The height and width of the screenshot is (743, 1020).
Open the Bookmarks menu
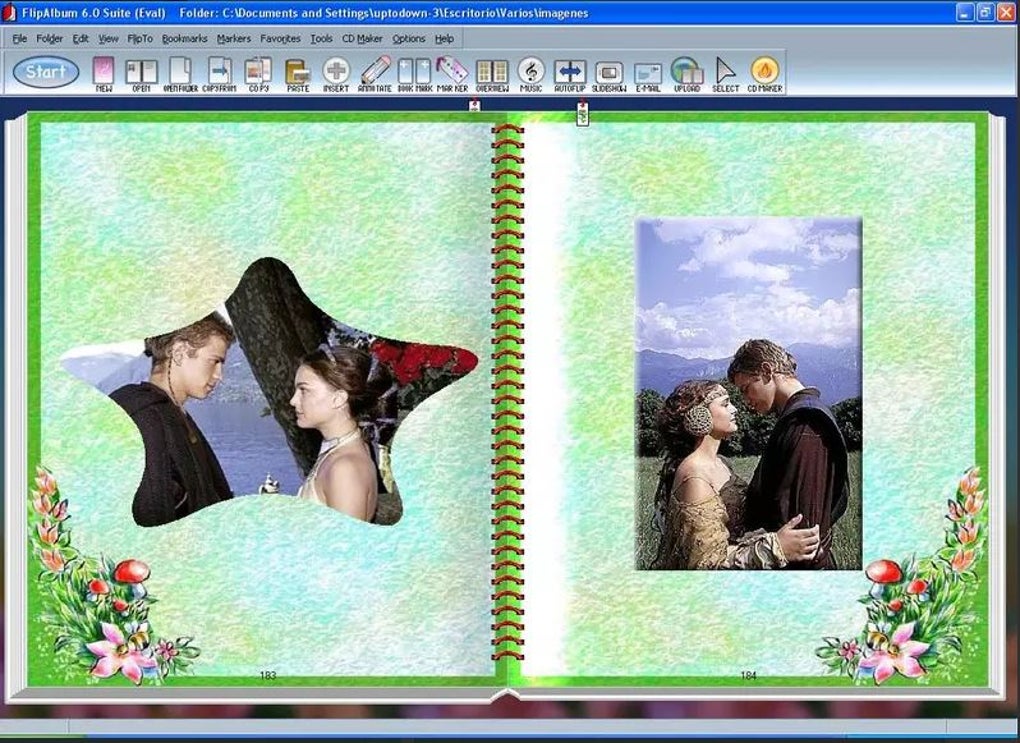tap(184, 39)
